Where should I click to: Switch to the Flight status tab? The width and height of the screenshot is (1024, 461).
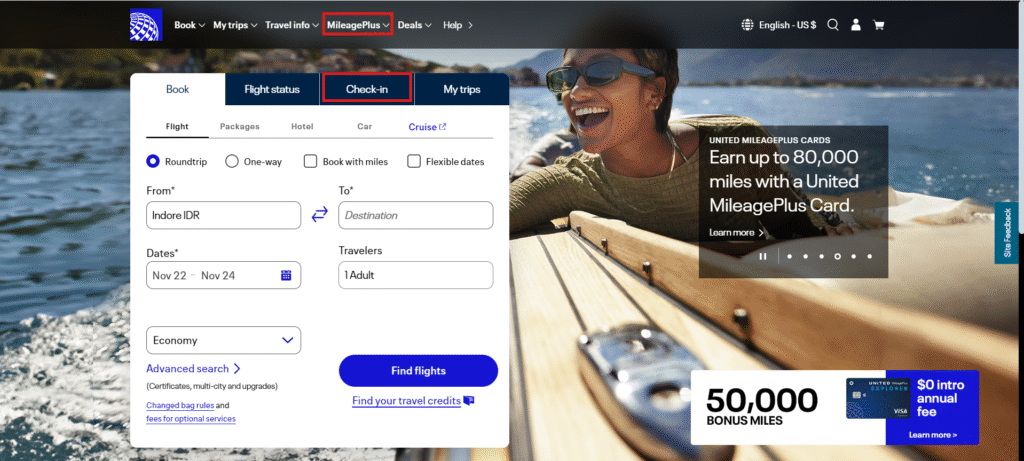272,89
